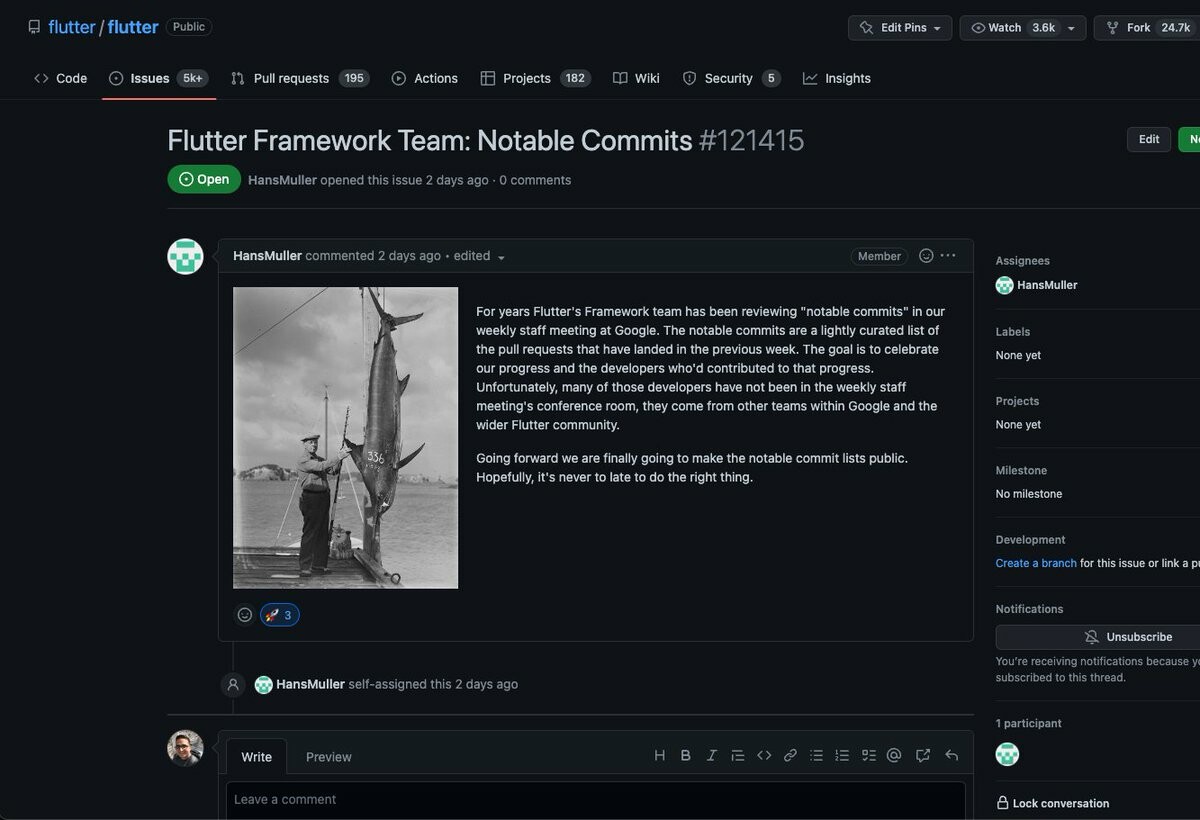Screen dimensions: 1200x820
Task: Click the heading icon in comment toolbar
Action: point(659,756)
